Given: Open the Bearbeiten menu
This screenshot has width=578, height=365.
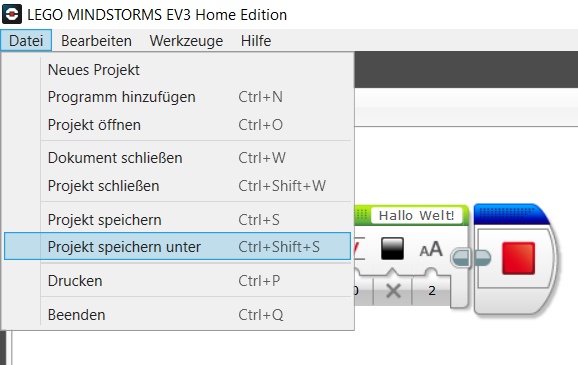Looking at the screenshot, I should [96, 41].
